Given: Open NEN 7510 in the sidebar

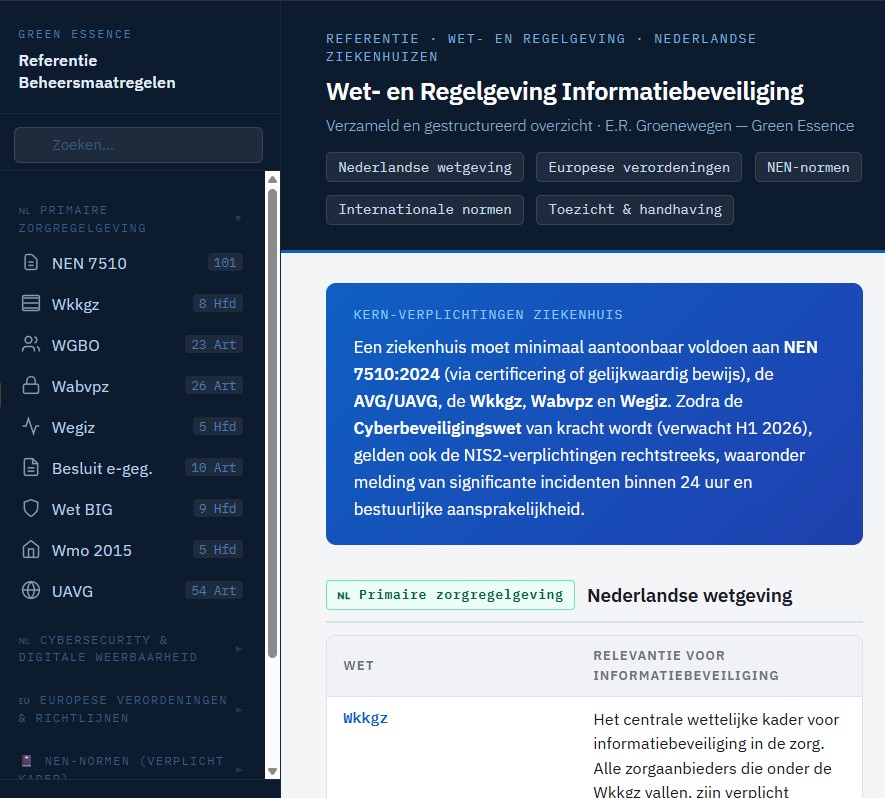Looking at the screenshot, I should (x=132, y=263).
